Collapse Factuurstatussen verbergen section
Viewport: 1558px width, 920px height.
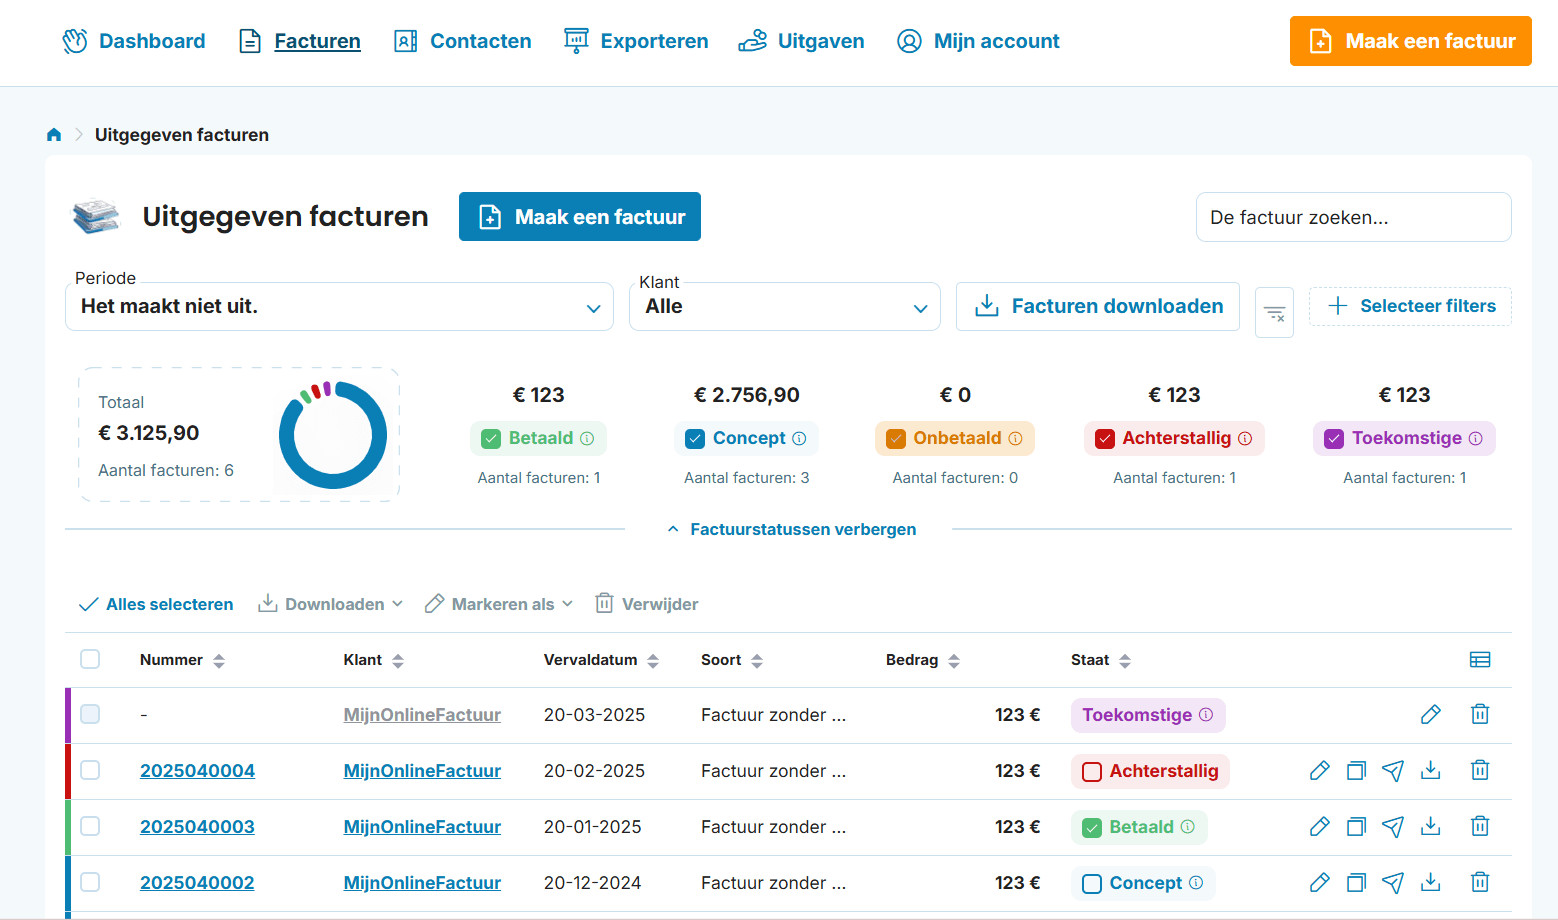coord(791,529)
